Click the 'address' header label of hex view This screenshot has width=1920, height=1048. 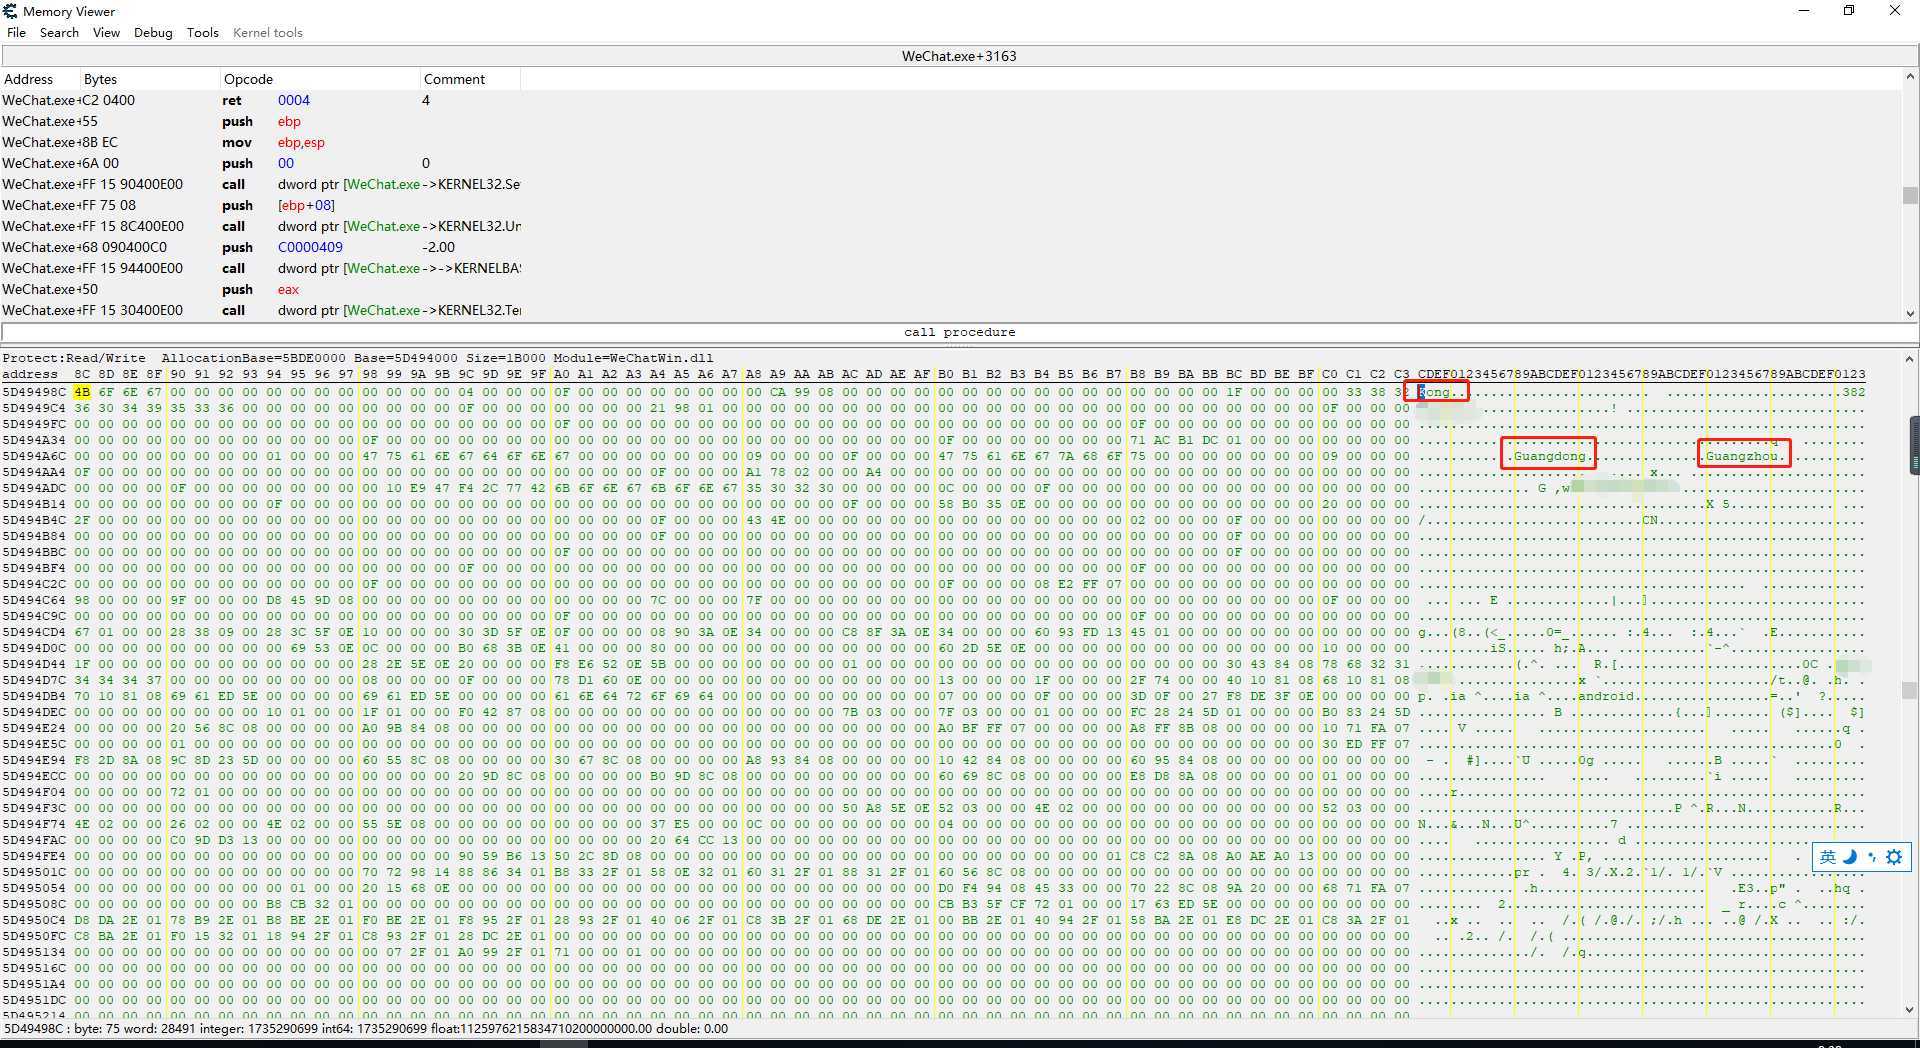(30, 374)
